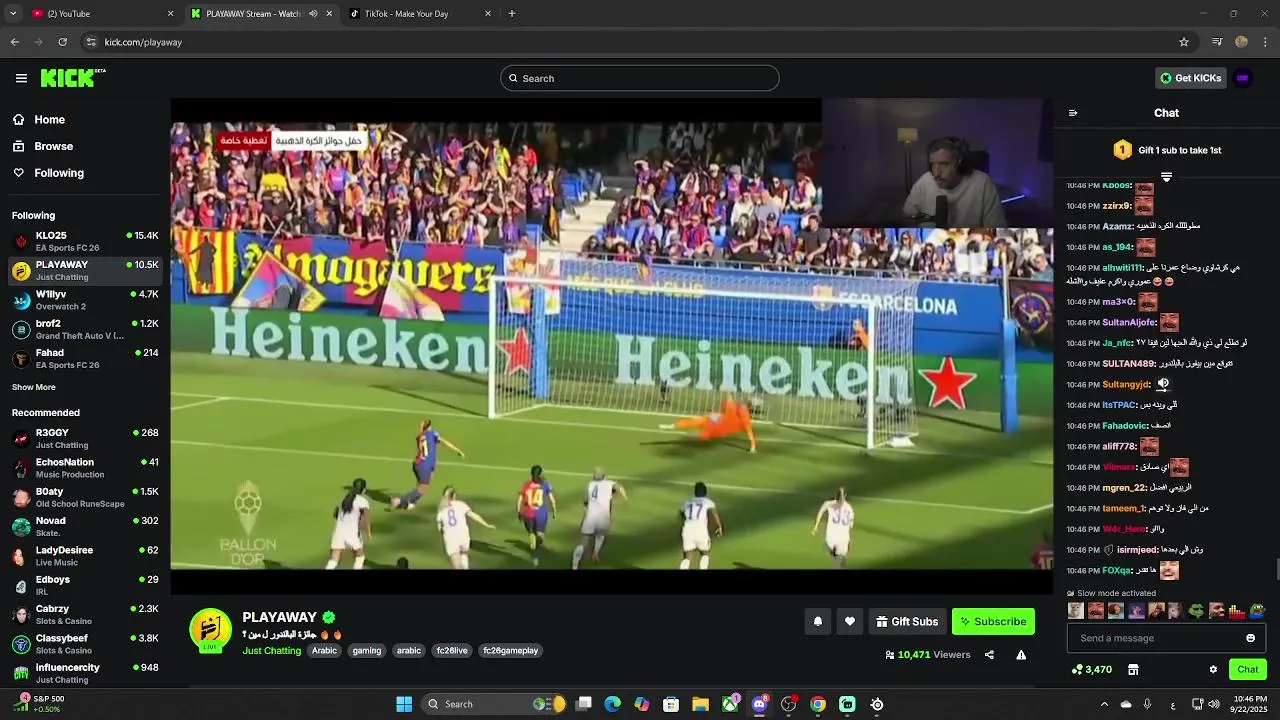Select the PLAYAWAY Stream tab
Image resolution: width=1280 pixels, height=720 pixels.
click(260, 14)
